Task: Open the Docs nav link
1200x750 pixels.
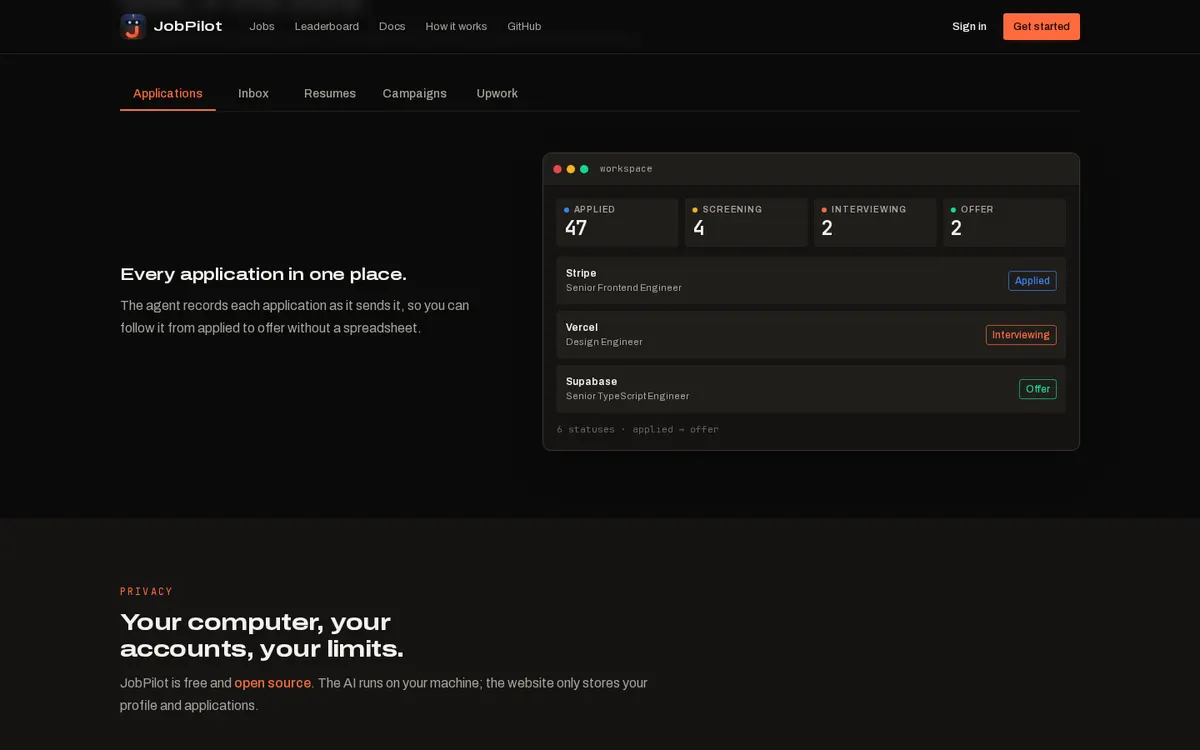Action: coord(392,27)
